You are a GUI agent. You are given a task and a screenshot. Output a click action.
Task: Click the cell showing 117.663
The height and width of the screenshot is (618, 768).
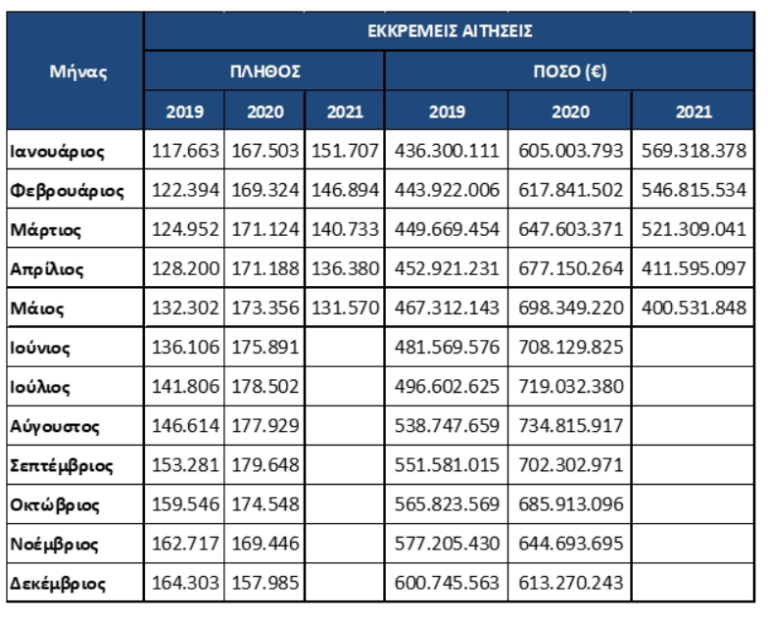185,152
